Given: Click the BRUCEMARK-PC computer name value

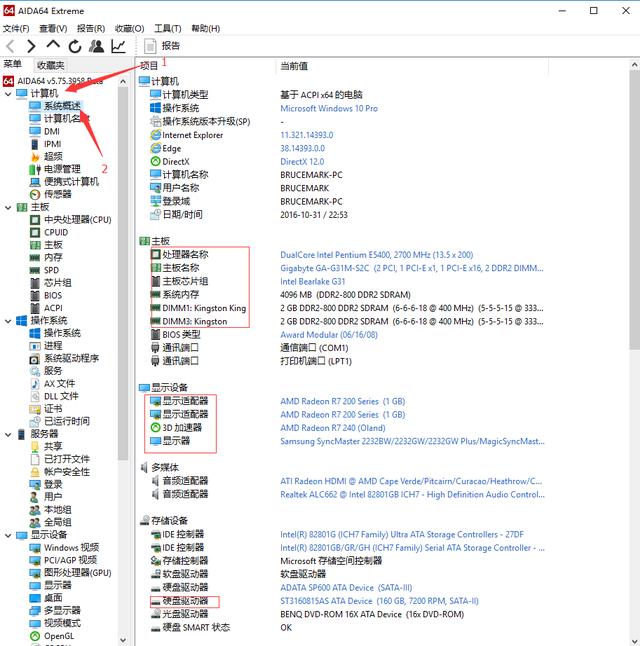Looking at the screenshot, I should tap(311, 175).
